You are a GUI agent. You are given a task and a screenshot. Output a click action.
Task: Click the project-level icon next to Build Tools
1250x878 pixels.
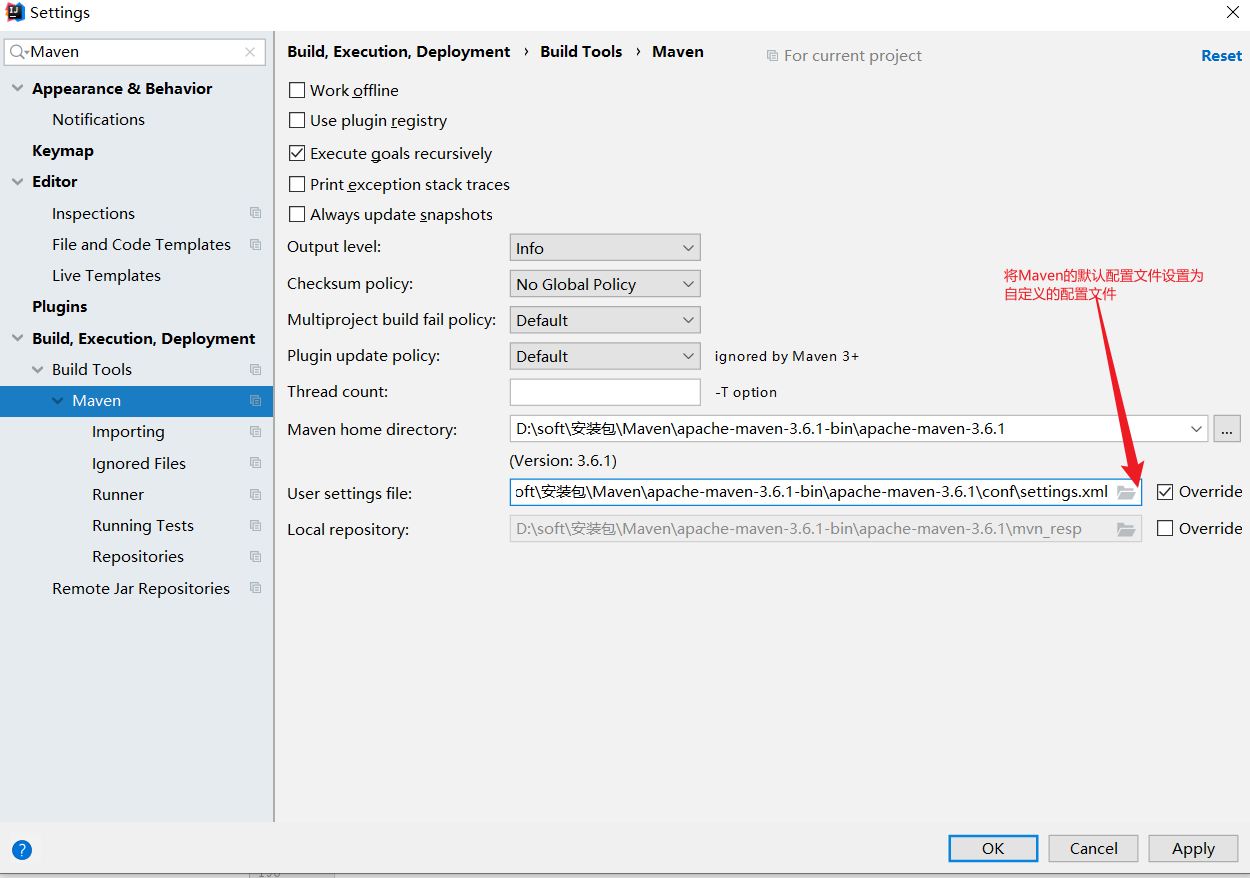[256, 369]
